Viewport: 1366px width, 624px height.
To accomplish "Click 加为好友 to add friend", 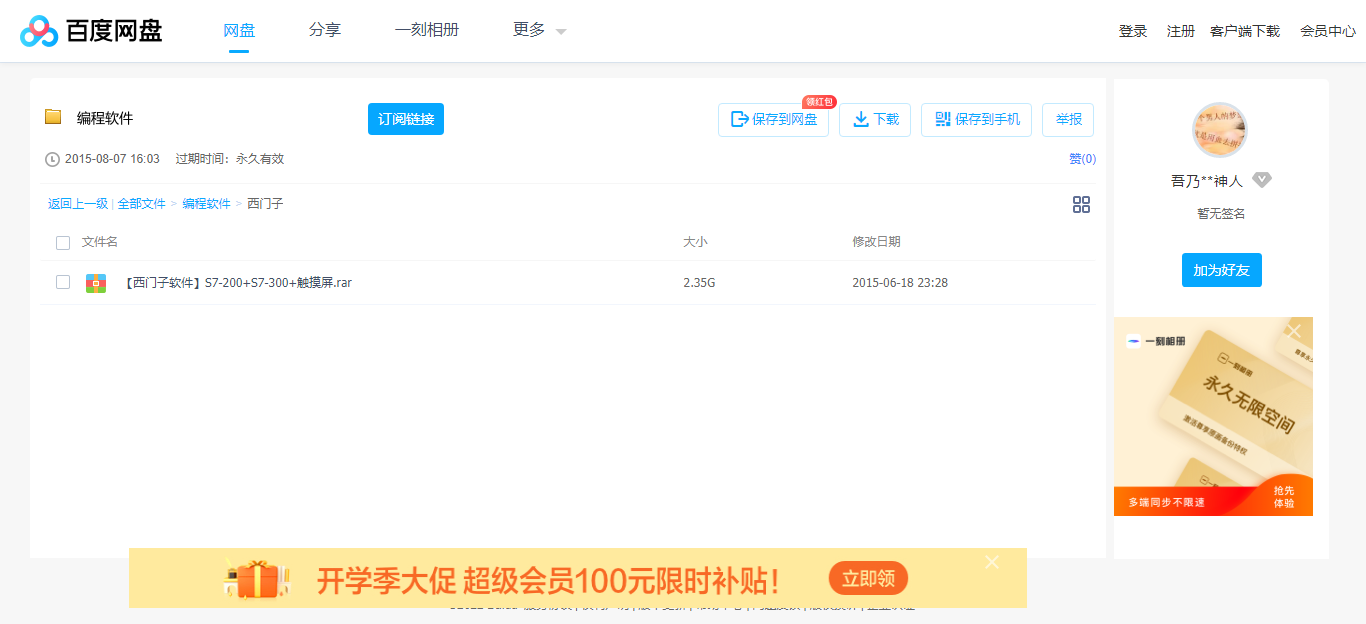I will pyautogui.click(x=1221, y=269).
